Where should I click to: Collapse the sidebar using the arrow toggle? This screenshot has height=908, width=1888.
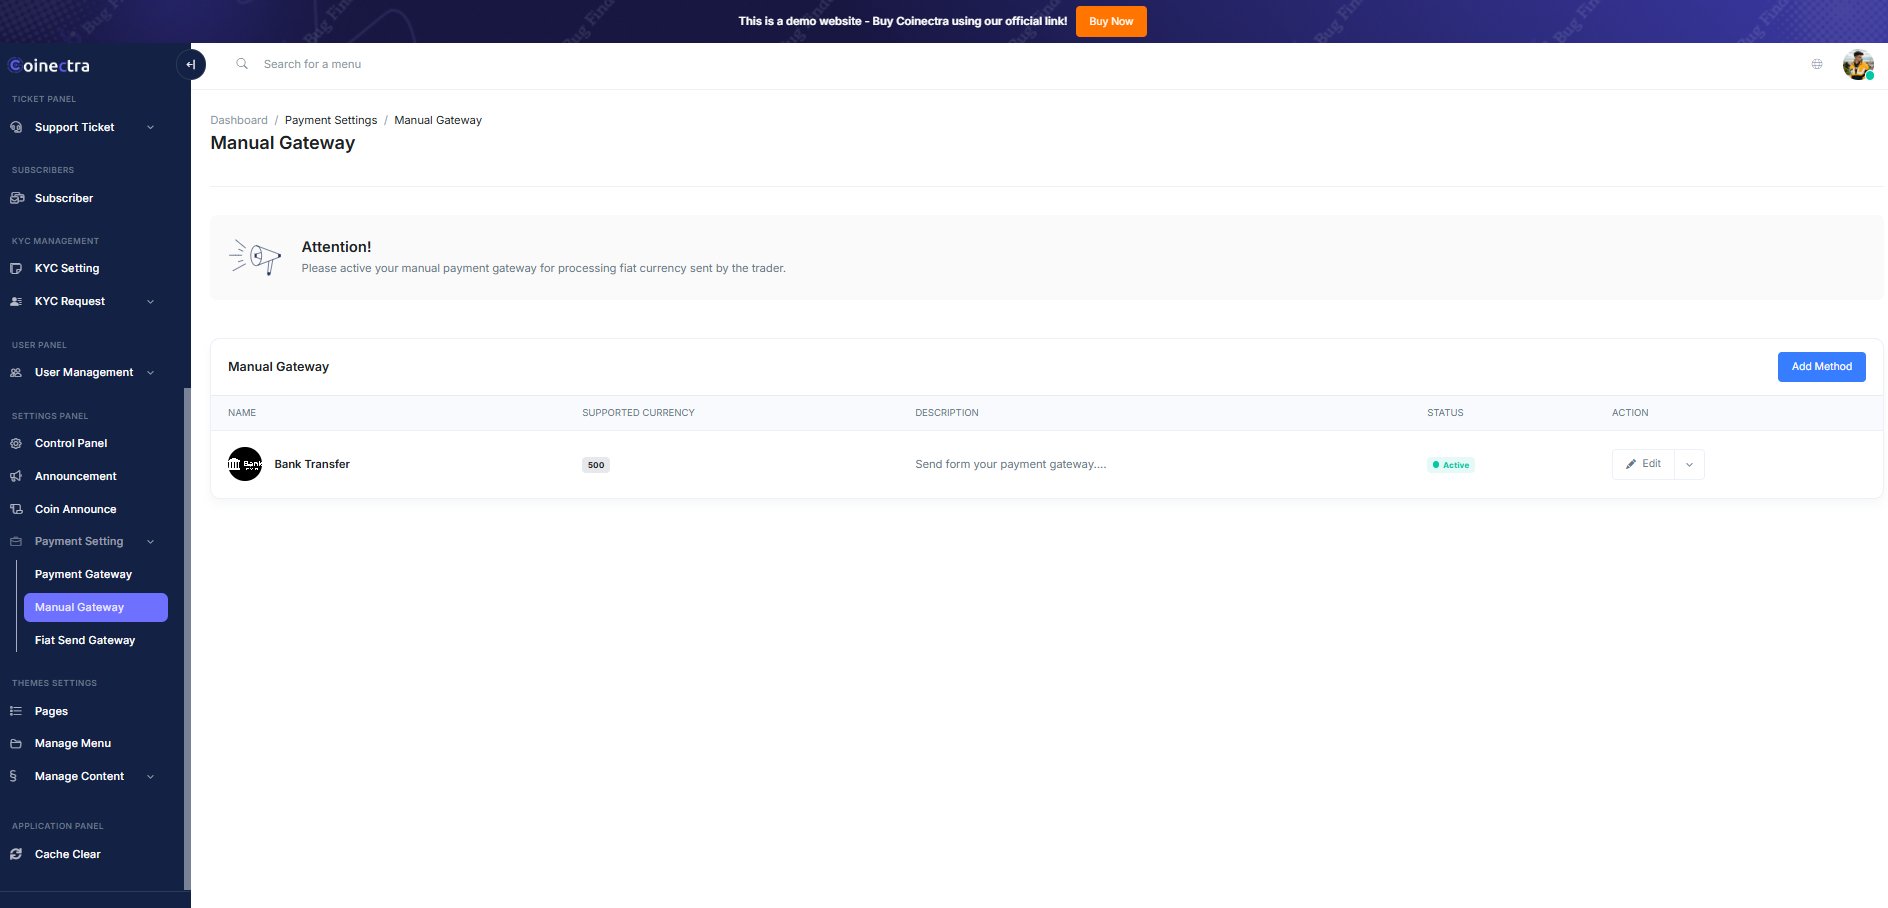point(190,65)
